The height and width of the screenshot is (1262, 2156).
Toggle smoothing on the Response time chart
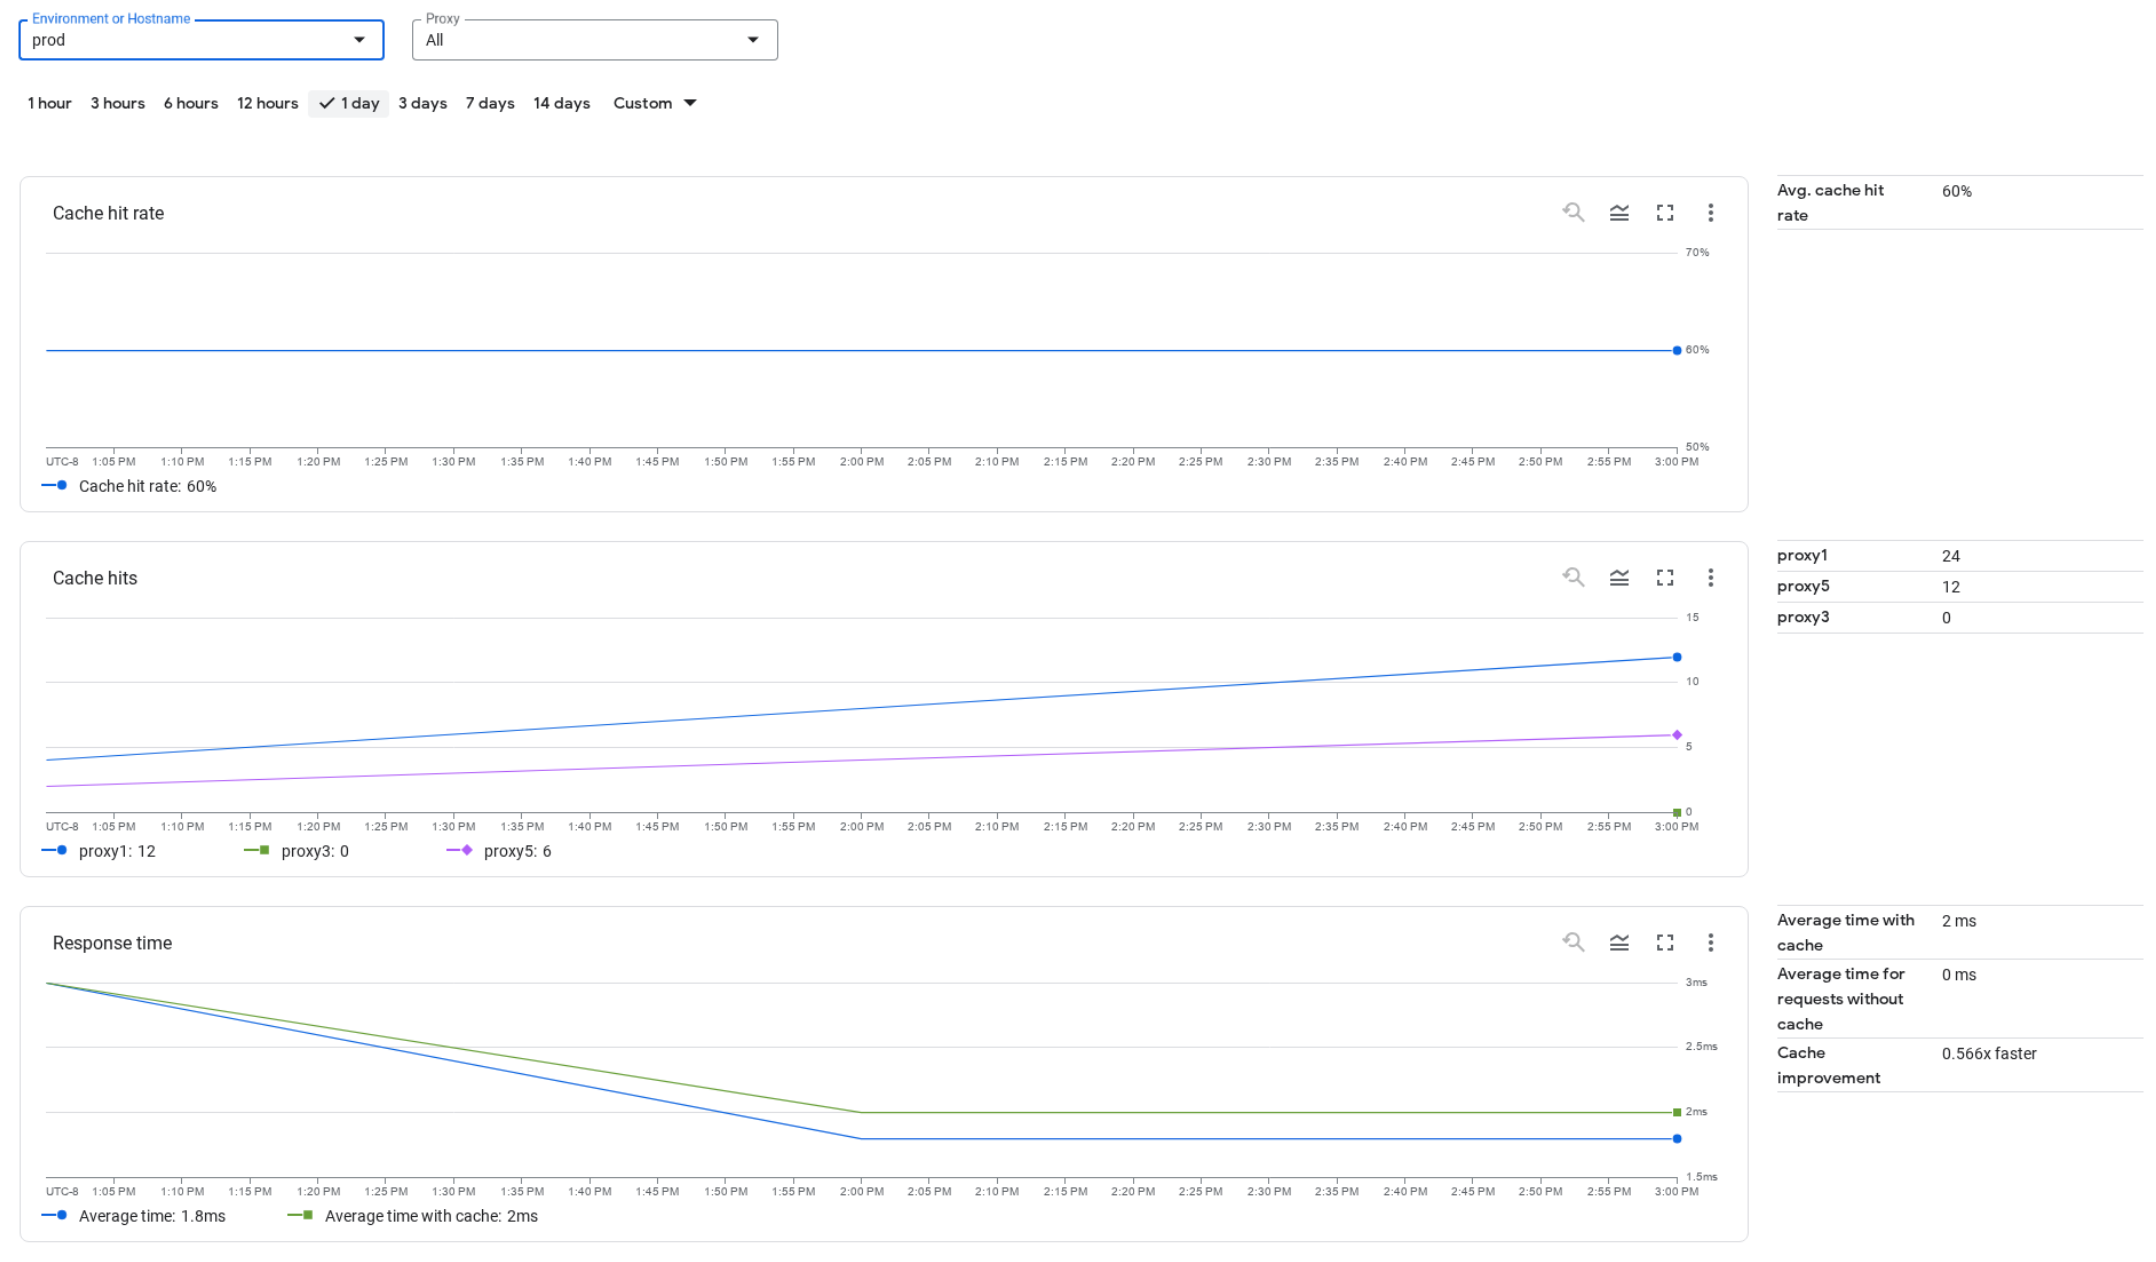tap(1620, 942)
